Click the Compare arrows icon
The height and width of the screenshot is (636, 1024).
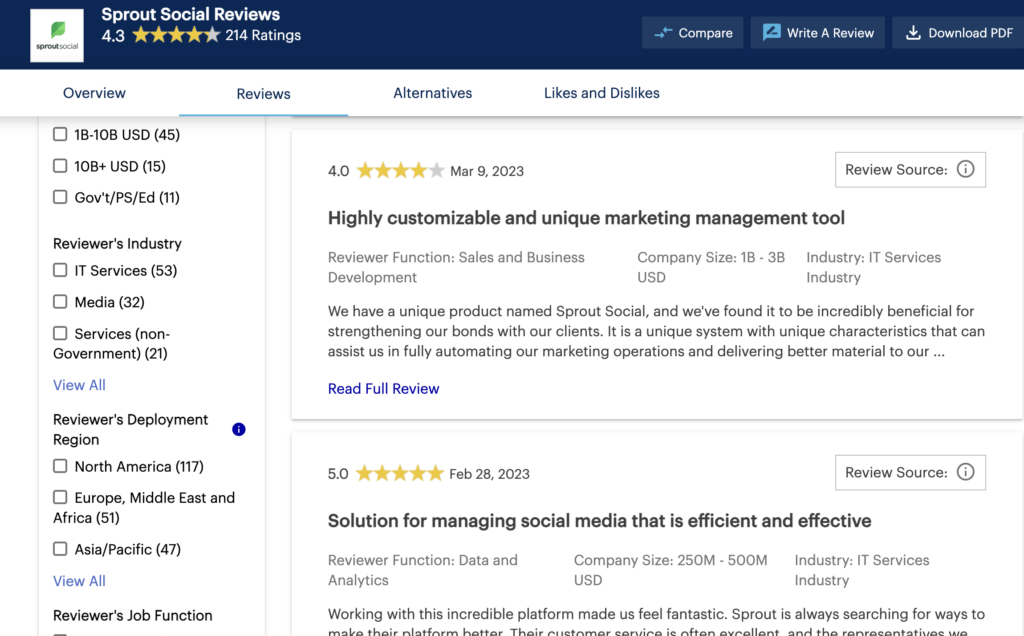click(x=663, y=33)
